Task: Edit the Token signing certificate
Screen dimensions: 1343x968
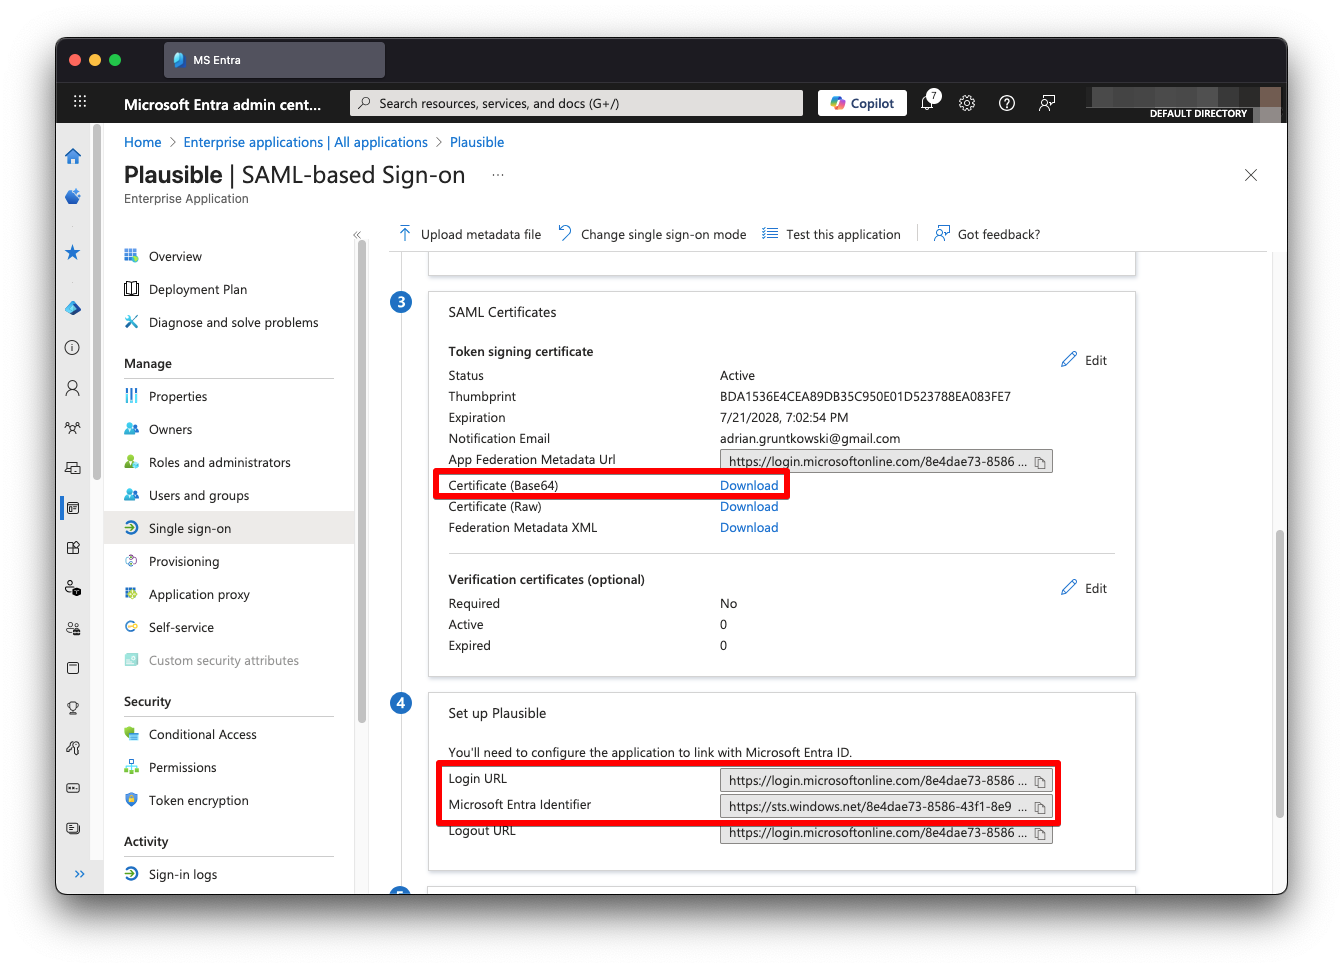Action: [x=1085, y=360]
